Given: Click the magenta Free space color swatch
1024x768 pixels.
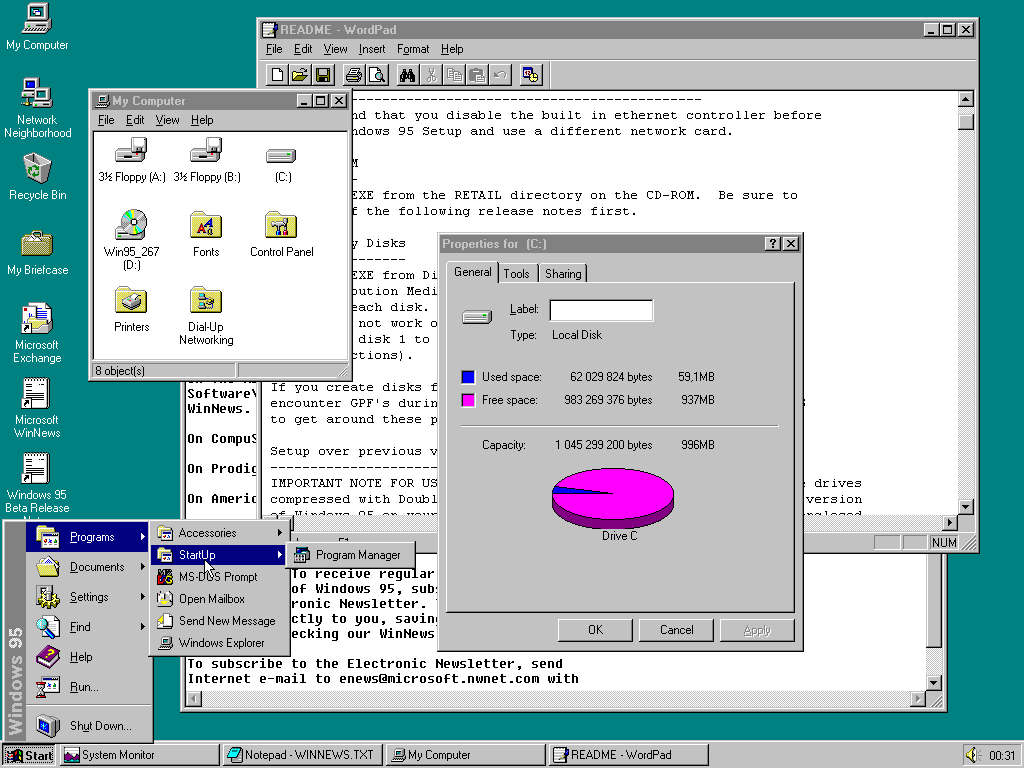Looking at the screenshot, I should coord(468,400).
